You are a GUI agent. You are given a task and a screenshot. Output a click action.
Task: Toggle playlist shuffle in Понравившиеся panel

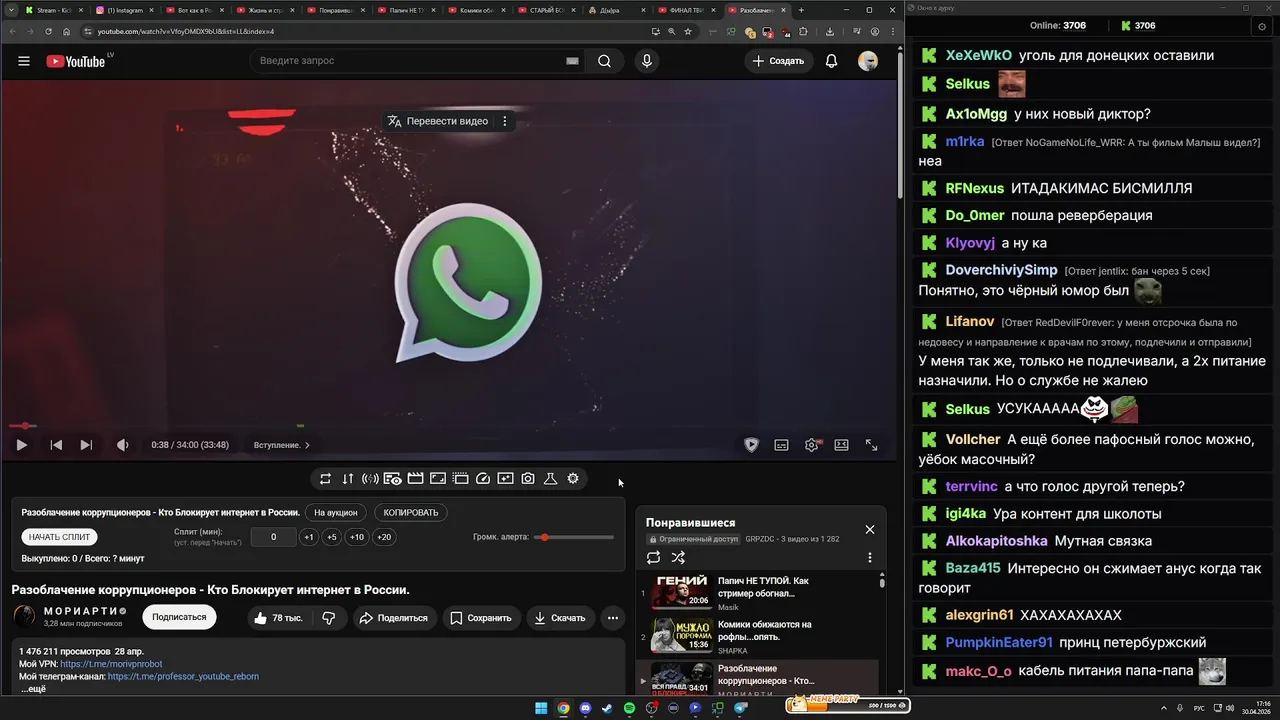678,558
